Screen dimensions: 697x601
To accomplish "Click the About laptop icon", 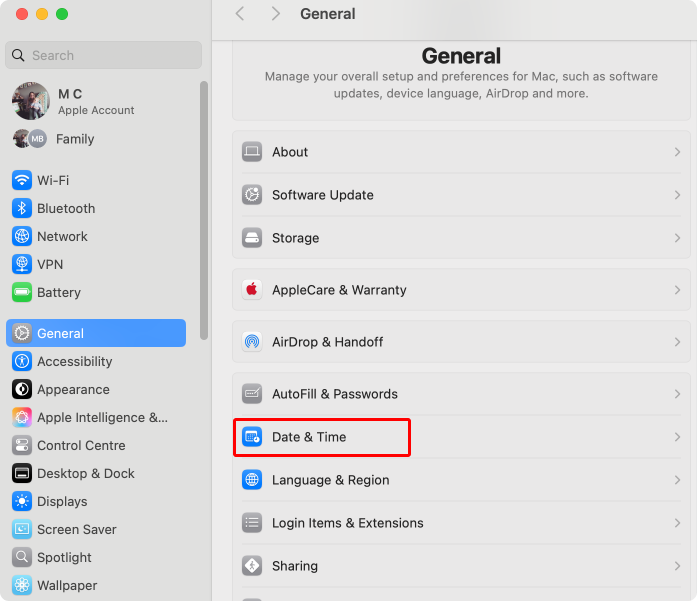I will [252, 152].
